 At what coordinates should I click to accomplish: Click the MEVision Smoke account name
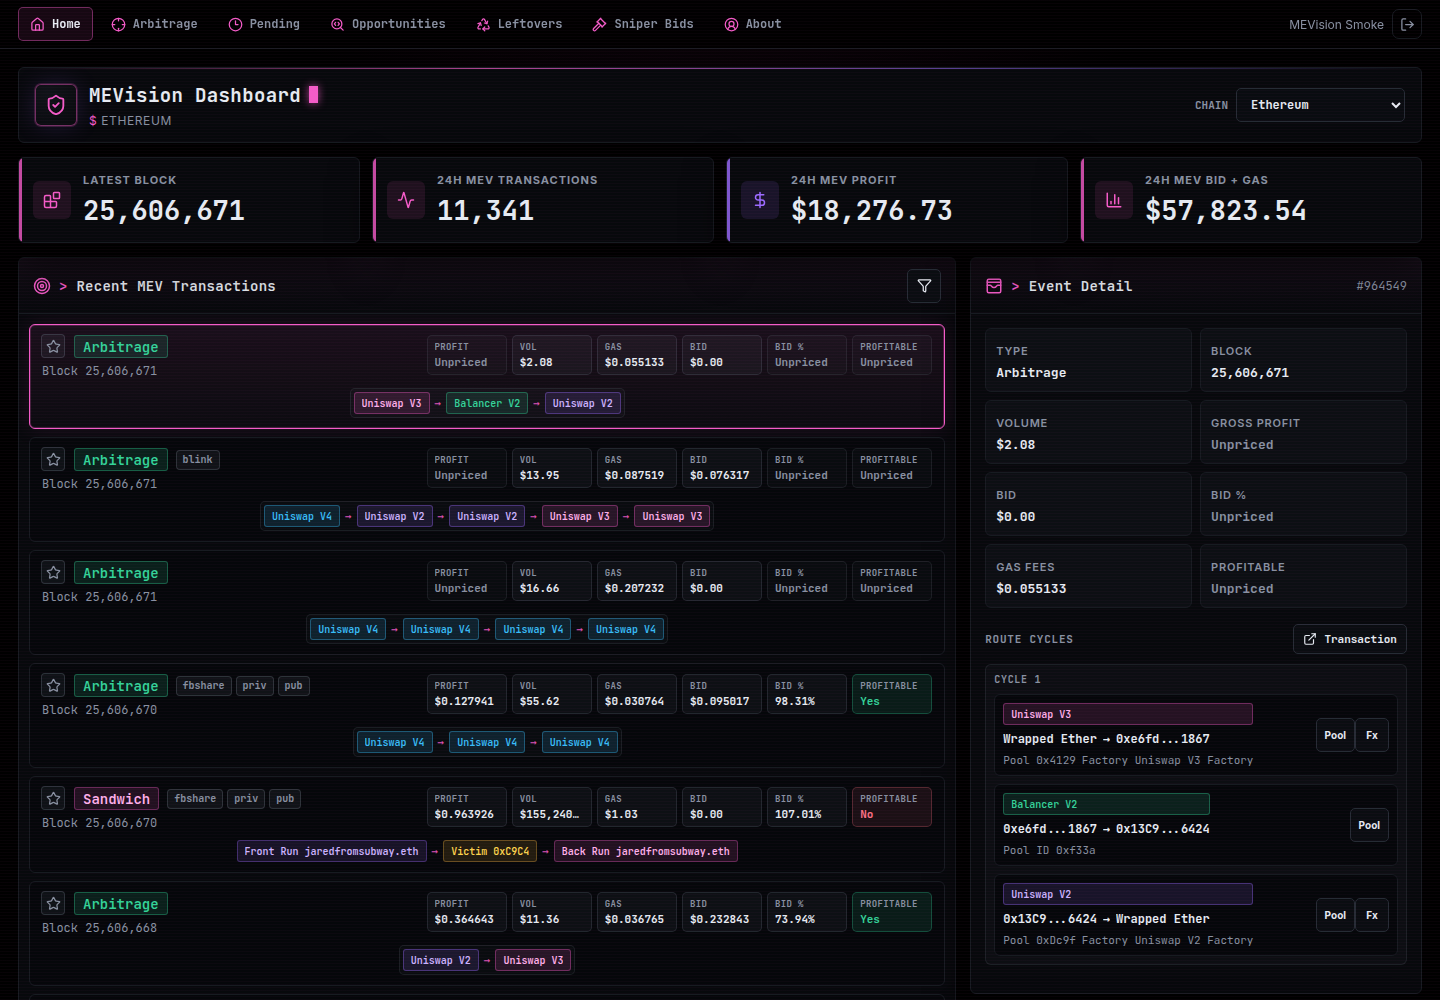point(1336,24)
